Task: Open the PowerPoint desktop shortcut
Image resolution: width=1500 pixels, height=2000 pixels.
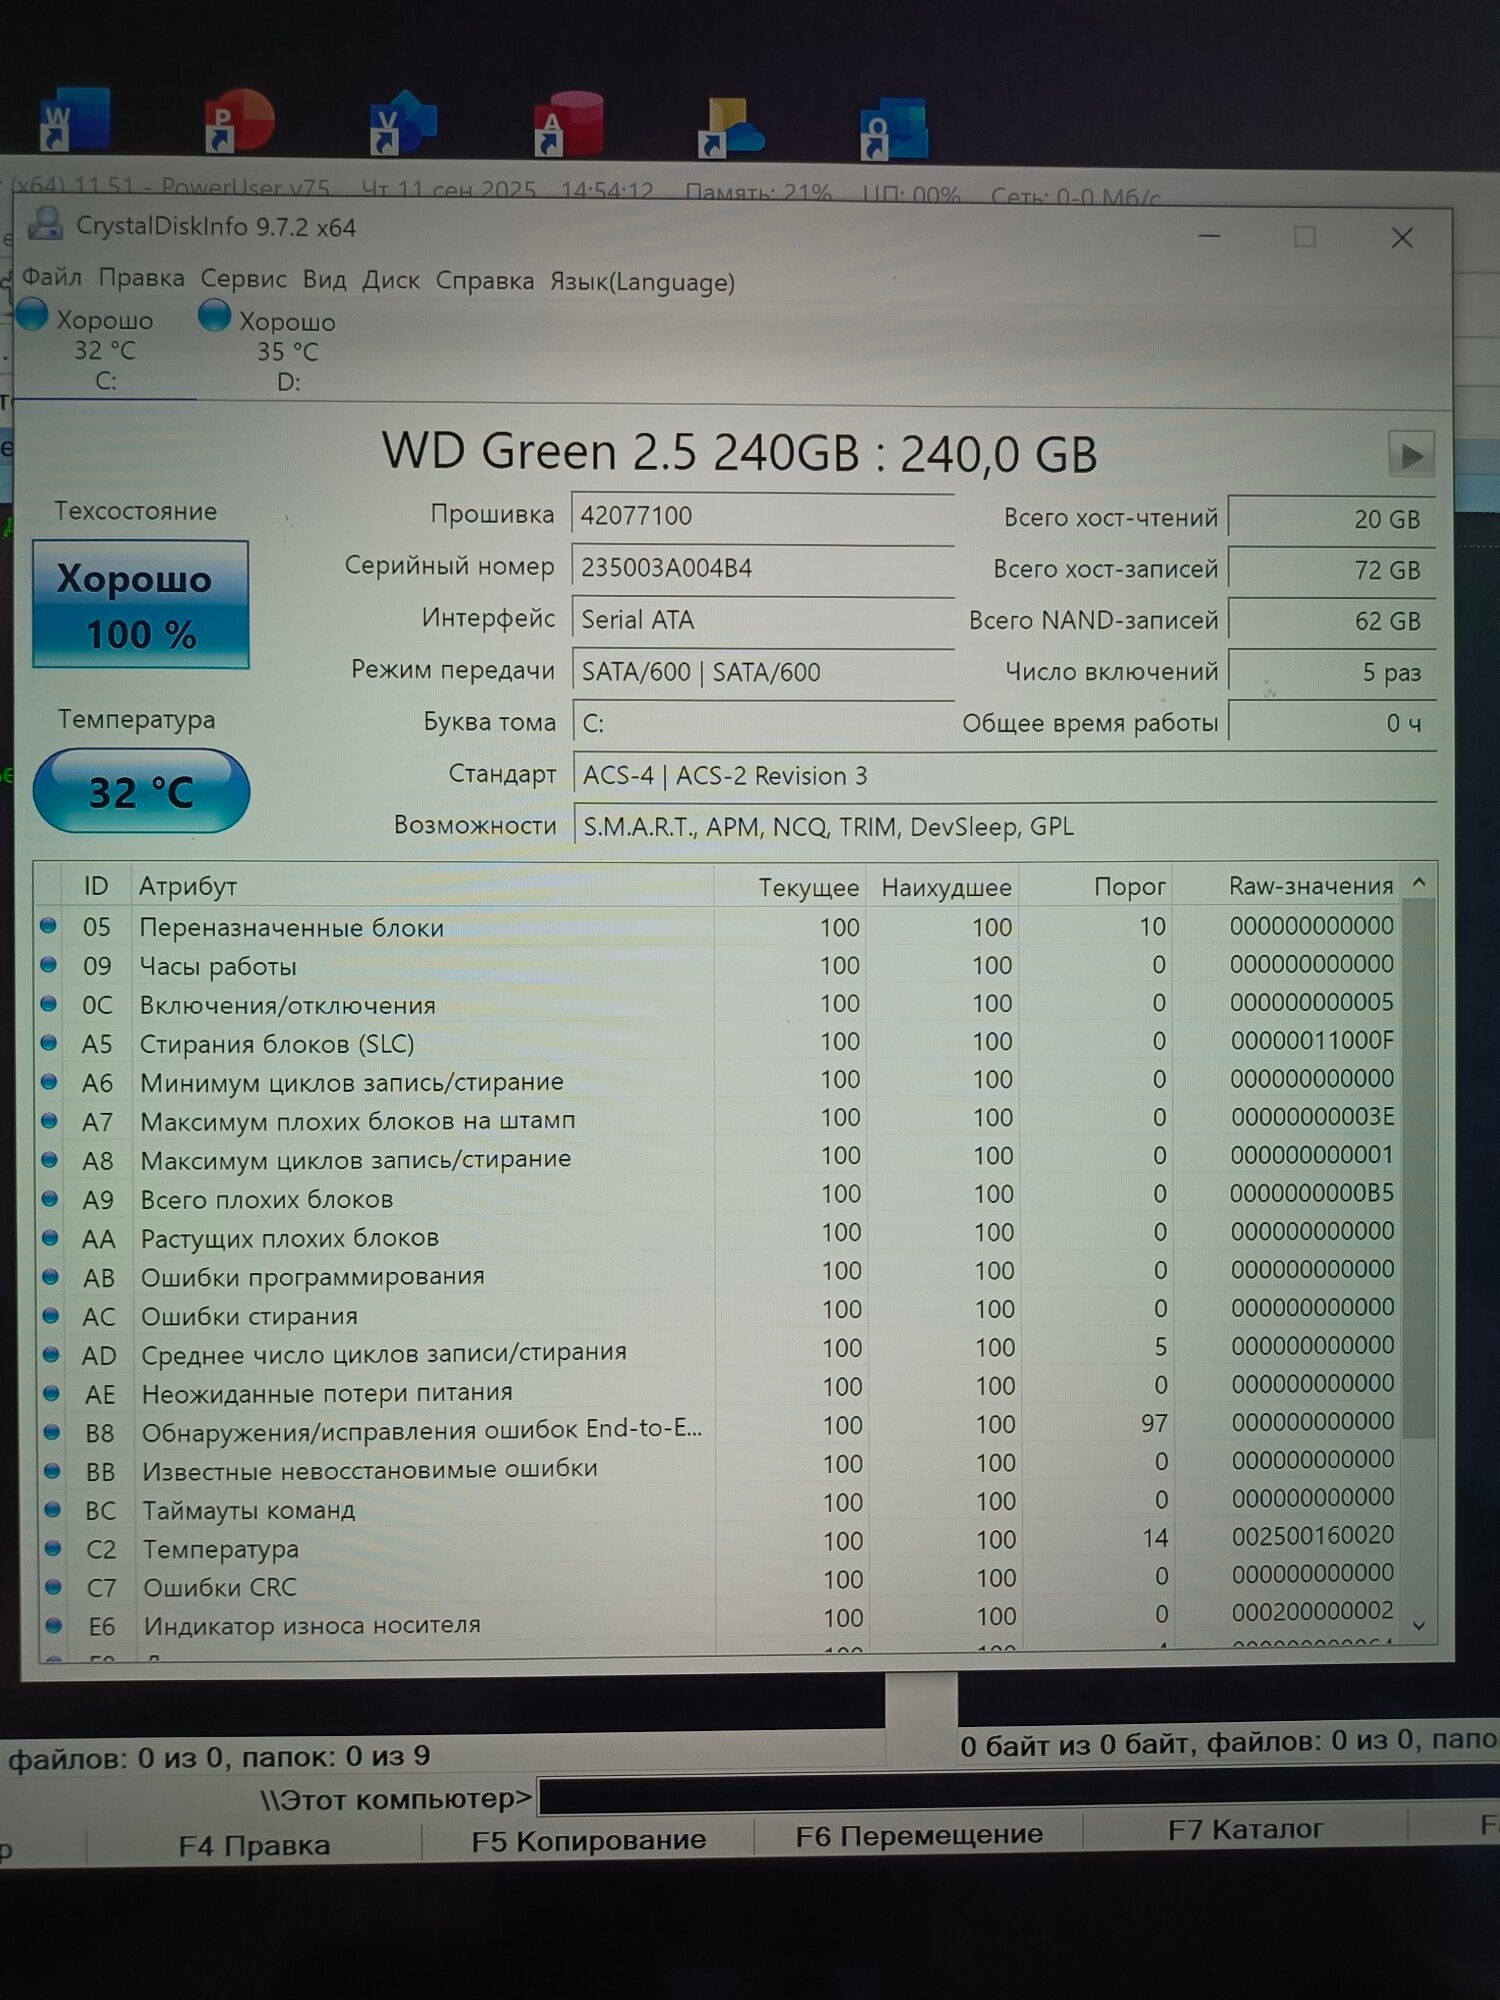Action: point(238,121)
